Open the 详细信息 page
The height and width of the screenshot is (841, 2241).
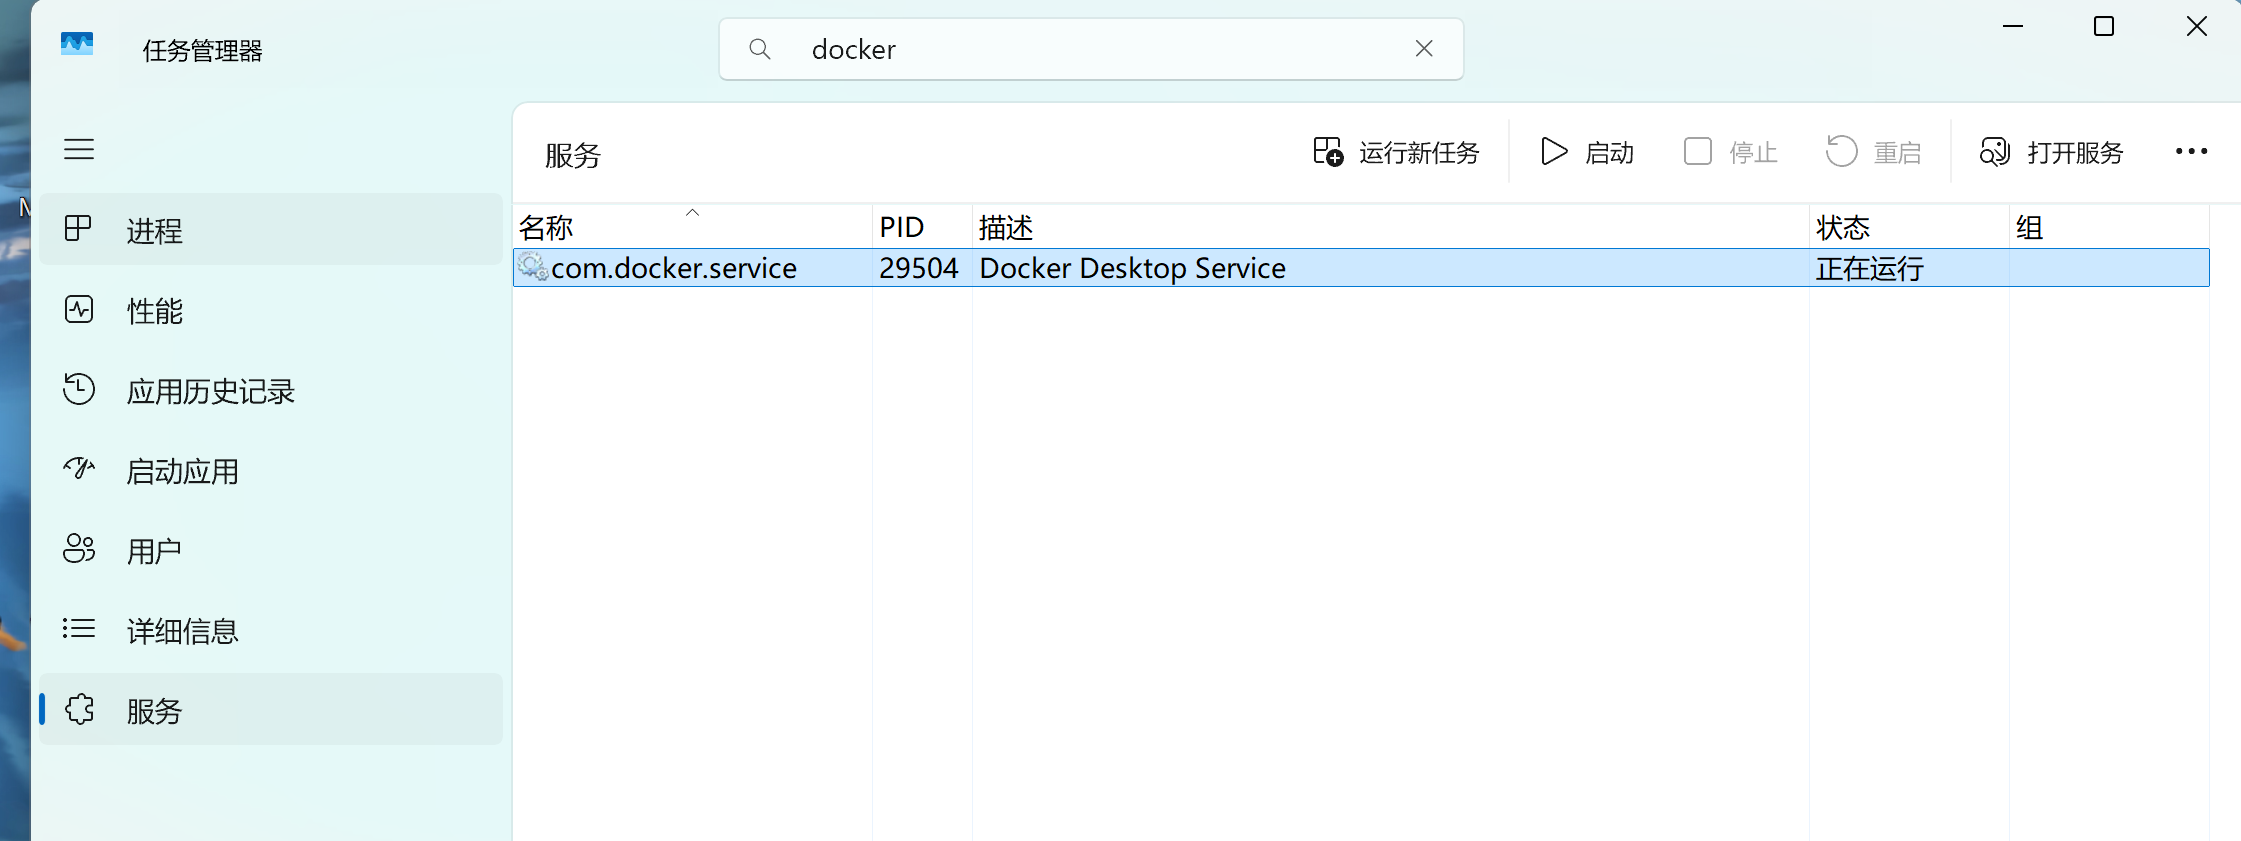coord(270,630)
